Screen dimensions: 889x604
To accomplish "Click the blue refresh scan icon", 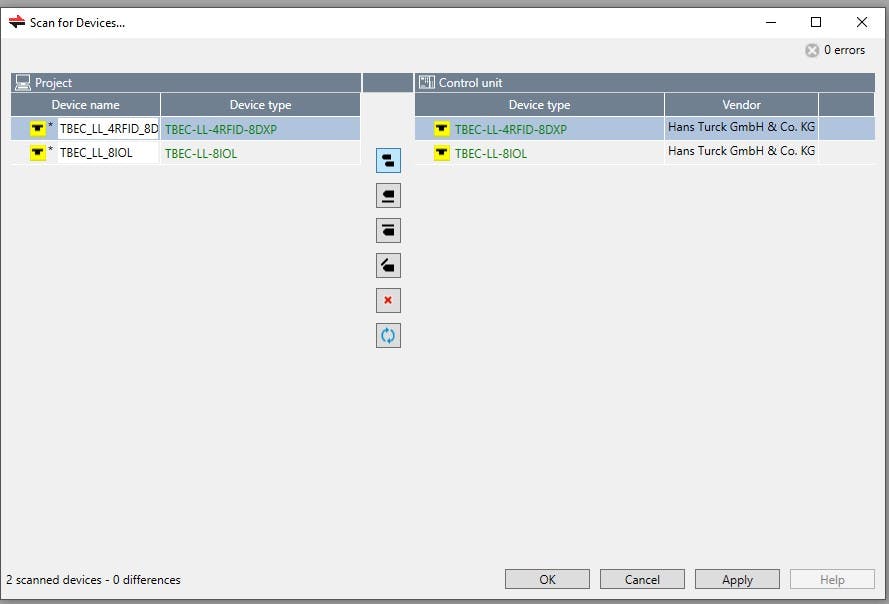I will point(388,335).
